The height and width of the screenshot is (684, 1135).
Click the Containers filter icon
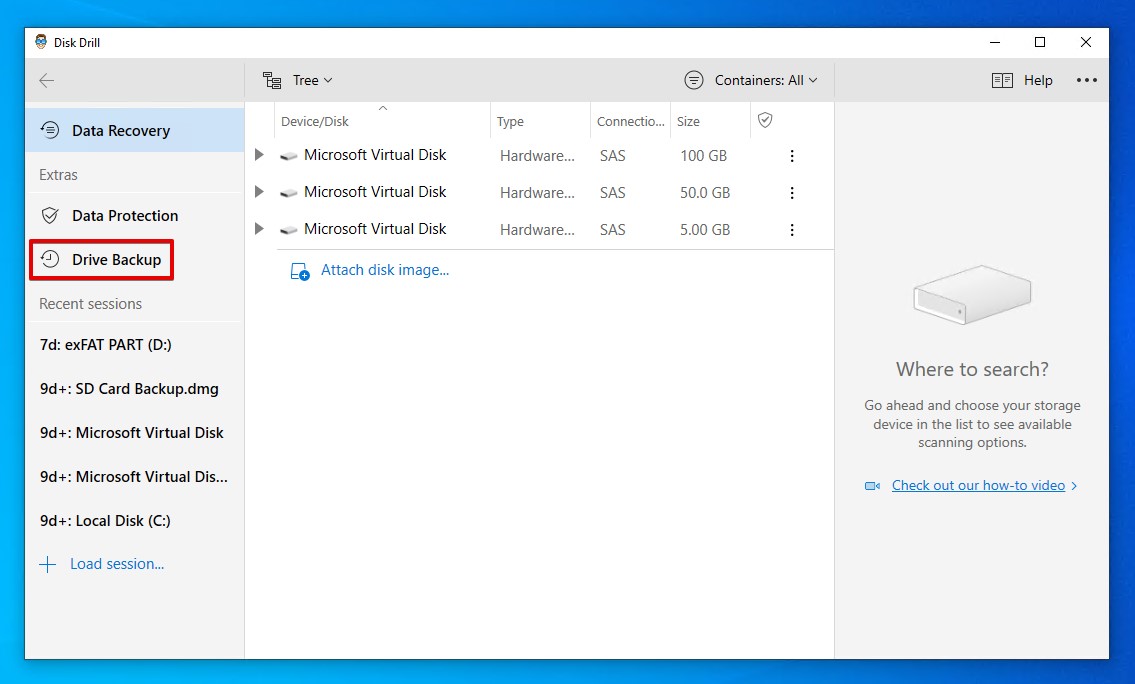(x=693, y=80)
